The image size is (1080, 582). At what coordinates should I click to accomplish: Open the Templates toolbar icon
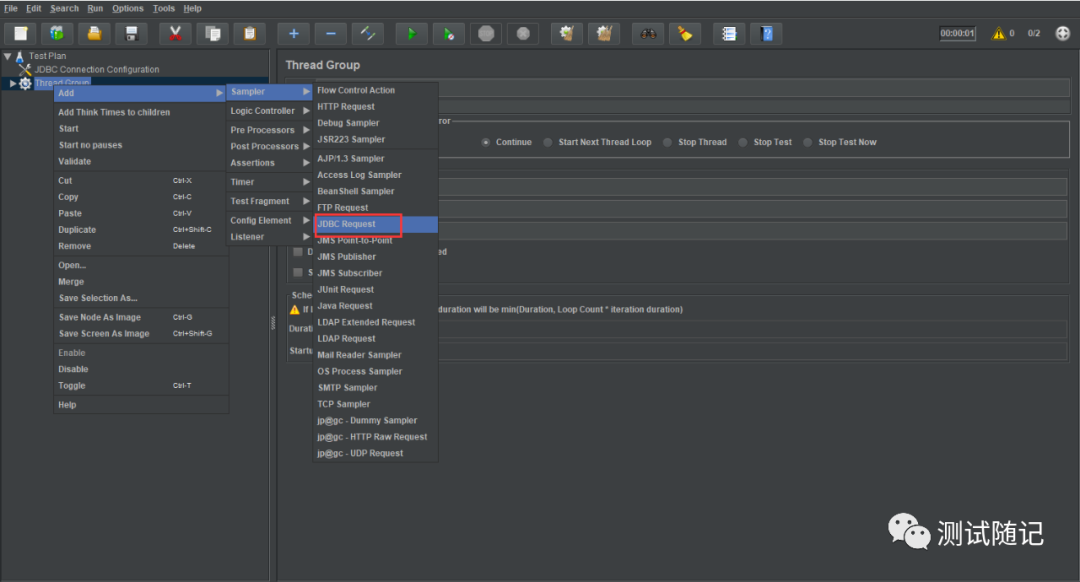(x=57, y=33)
